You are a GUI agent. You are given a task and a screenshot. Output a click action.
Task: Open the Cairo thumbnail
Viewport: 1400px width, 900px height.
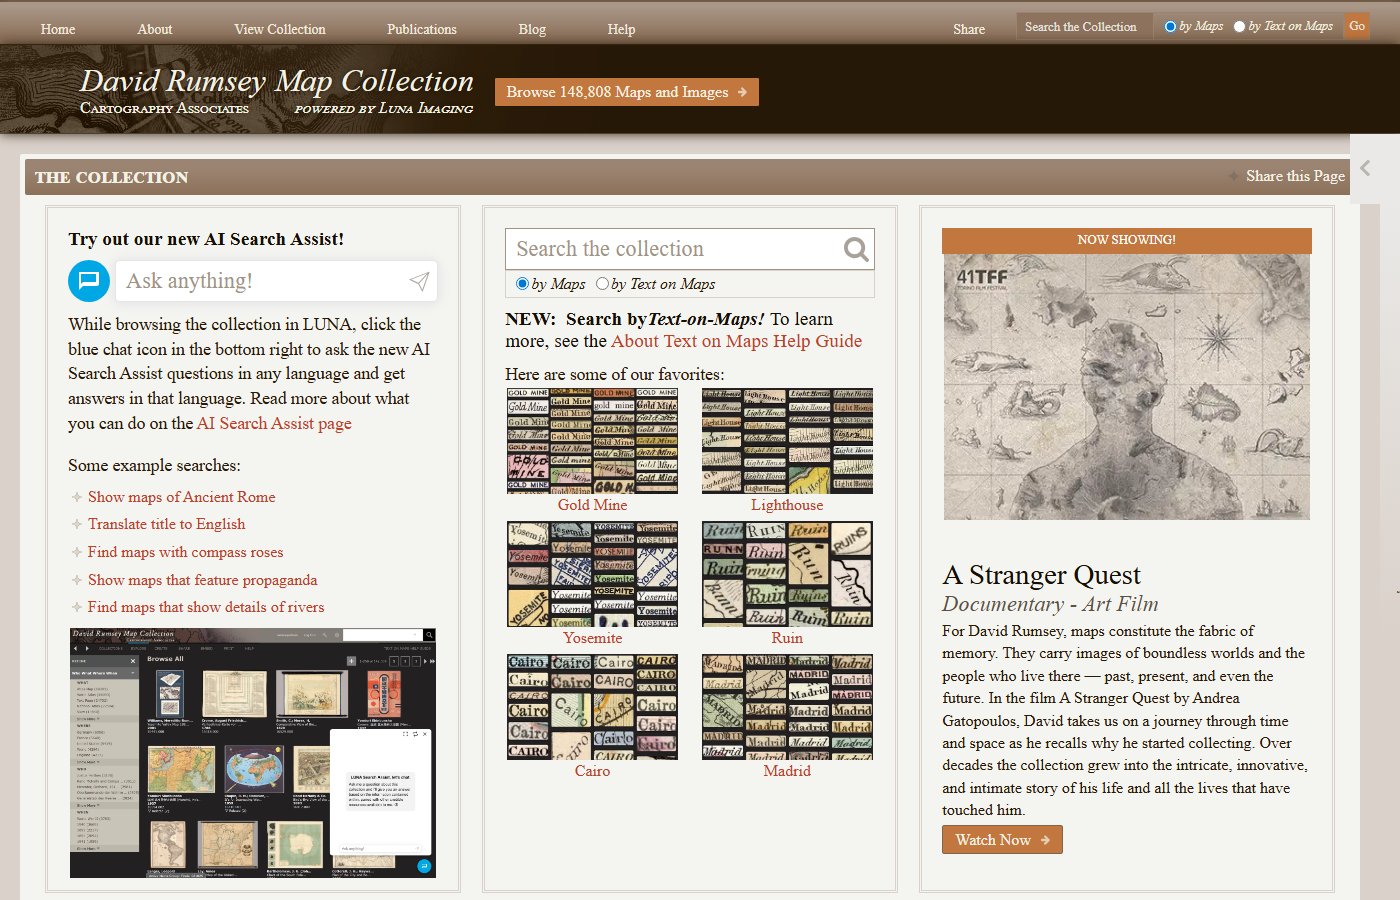[592, 707]
